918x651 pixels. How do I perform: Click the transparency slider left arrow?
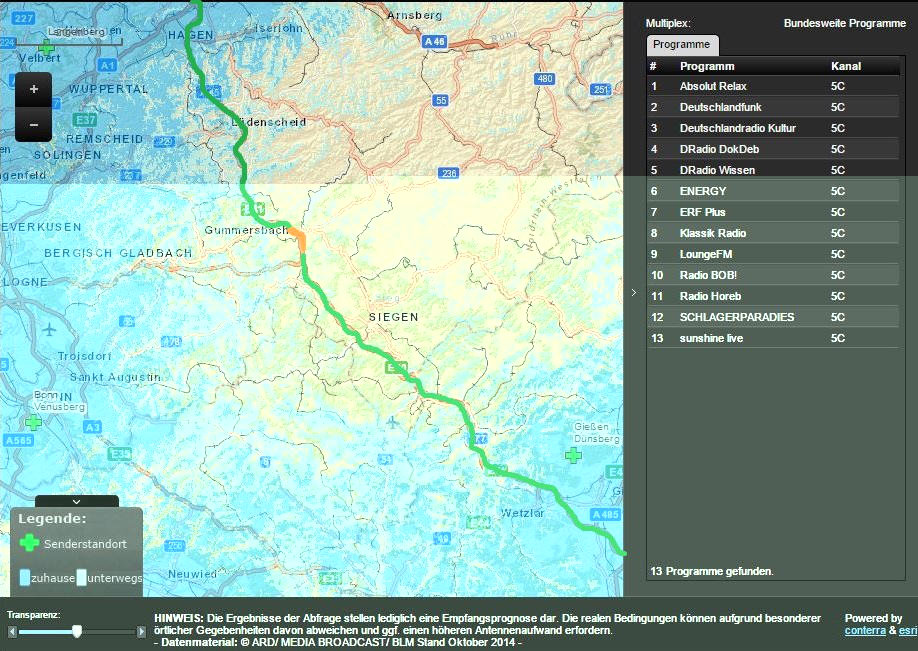12,631
